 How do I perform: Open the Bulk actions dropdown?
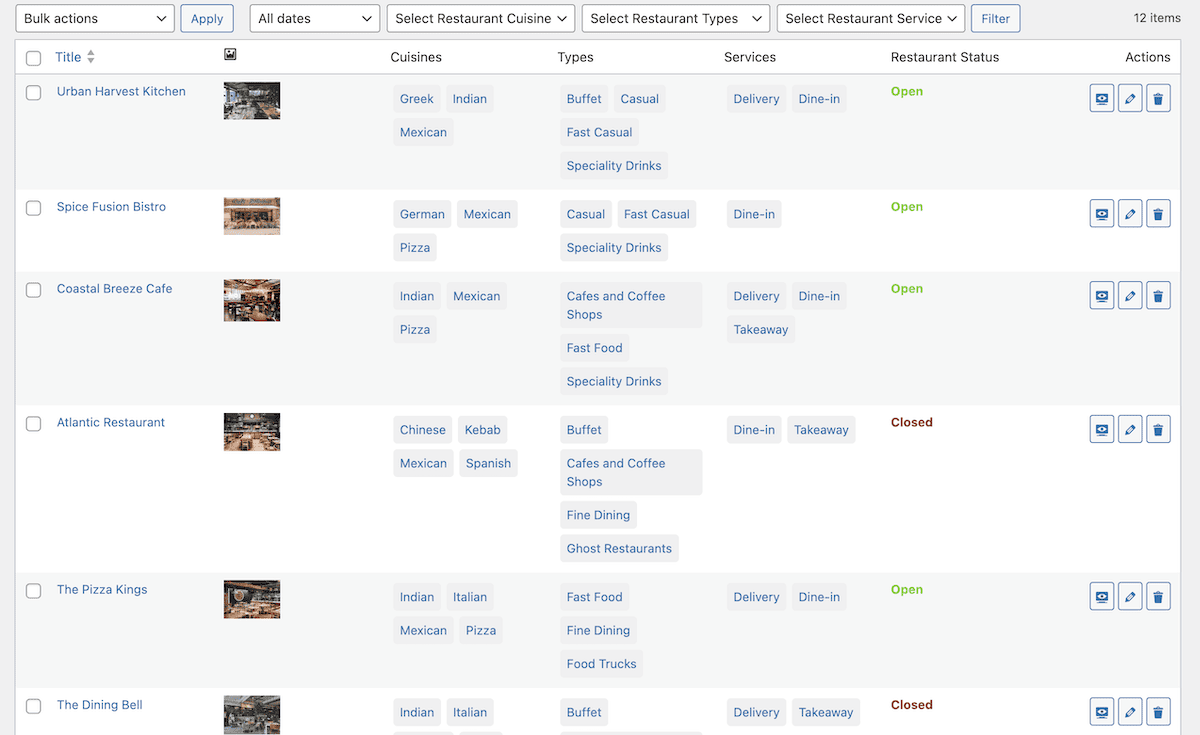click(95, 19)
